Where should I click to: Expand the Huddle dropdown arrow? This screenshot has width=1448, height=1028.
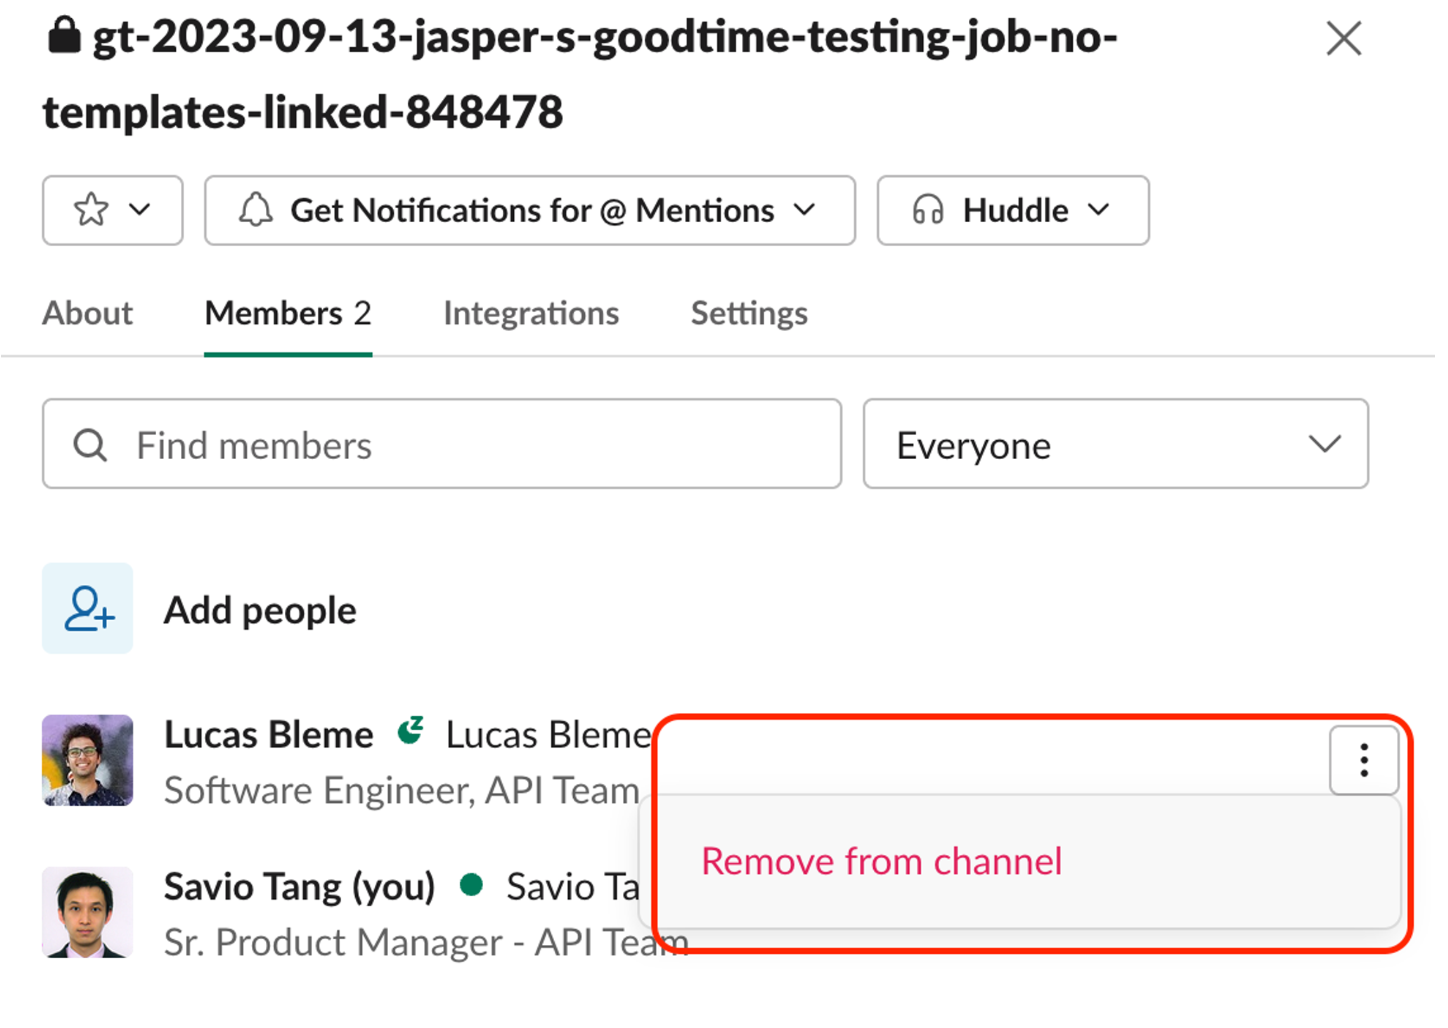(x=1099, y=210)
